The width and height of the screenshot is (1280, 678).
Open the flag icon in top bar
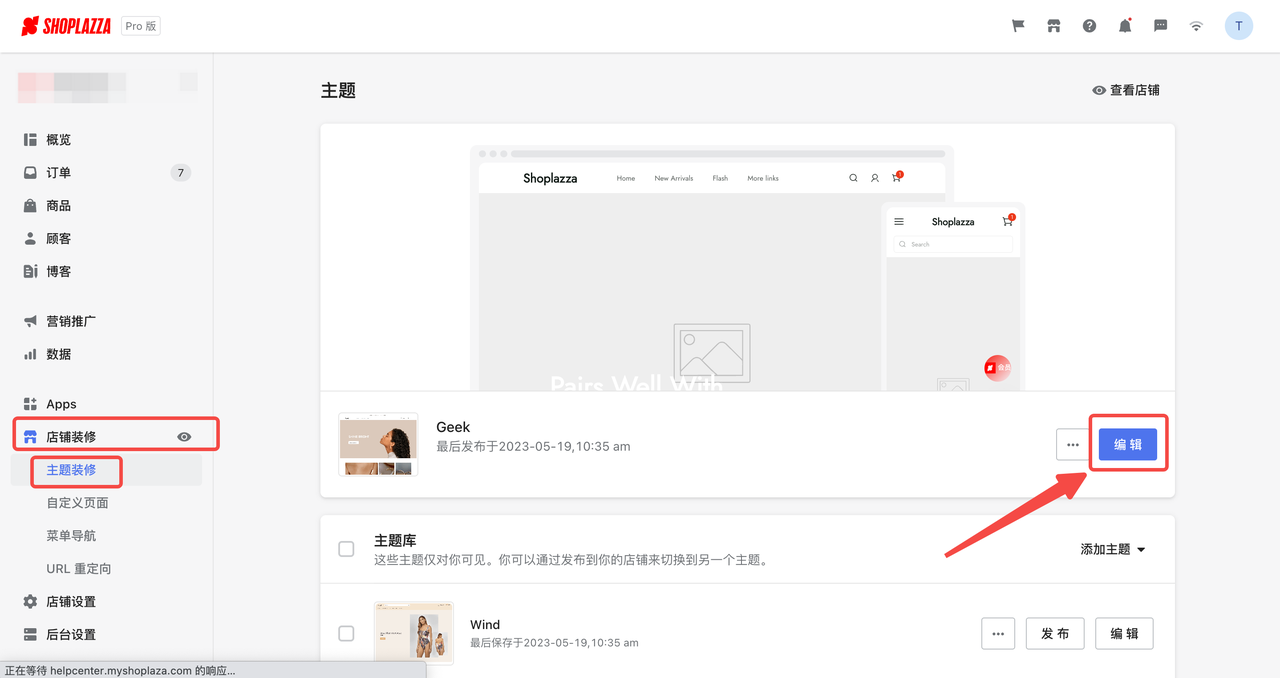pyautogui.click(x=1018, y=26)
